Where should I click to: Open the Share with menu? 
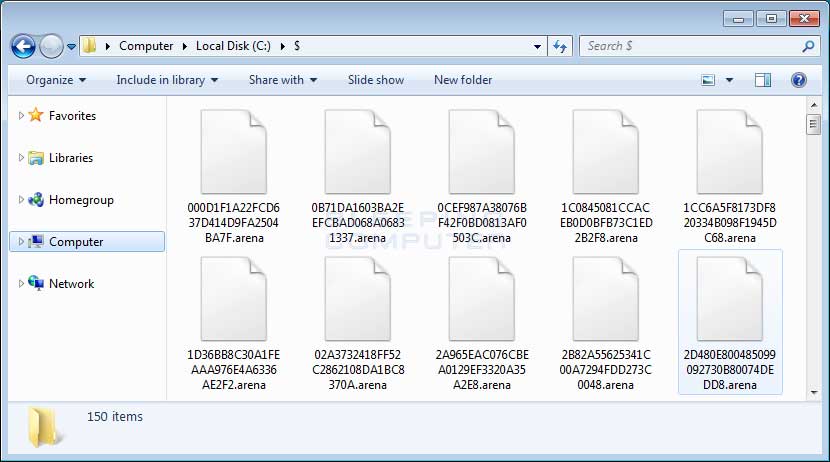283,80
